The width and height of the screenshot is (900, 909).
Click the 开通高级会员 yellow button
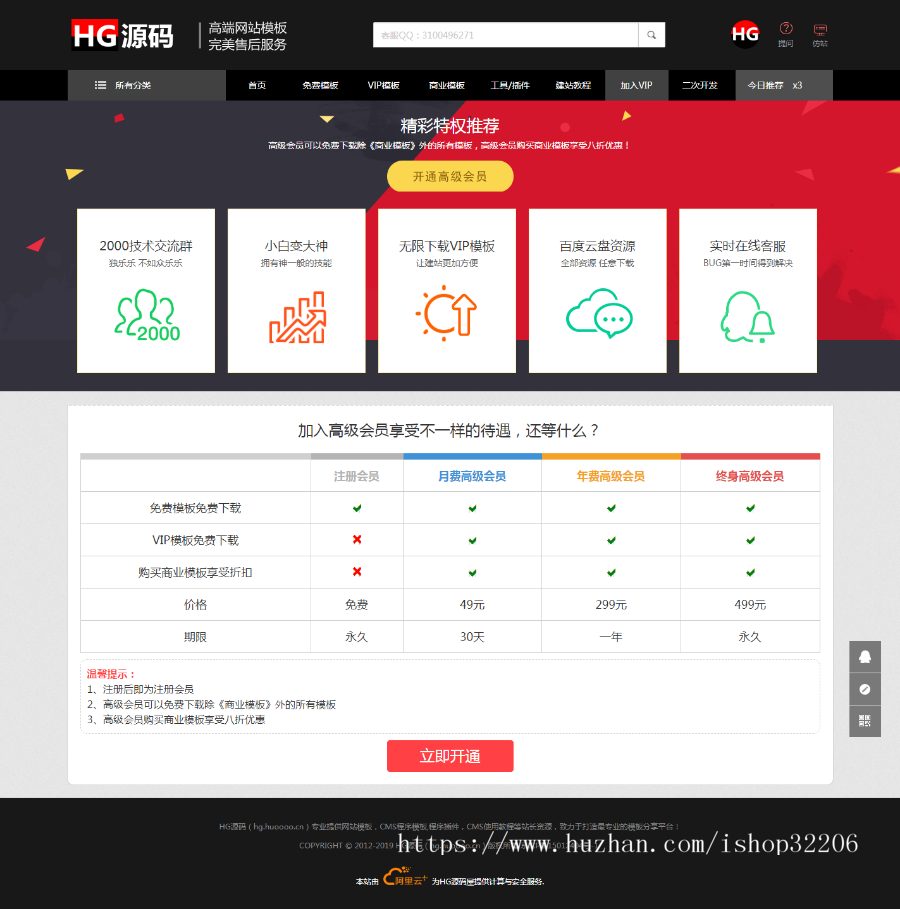point(450,176)
